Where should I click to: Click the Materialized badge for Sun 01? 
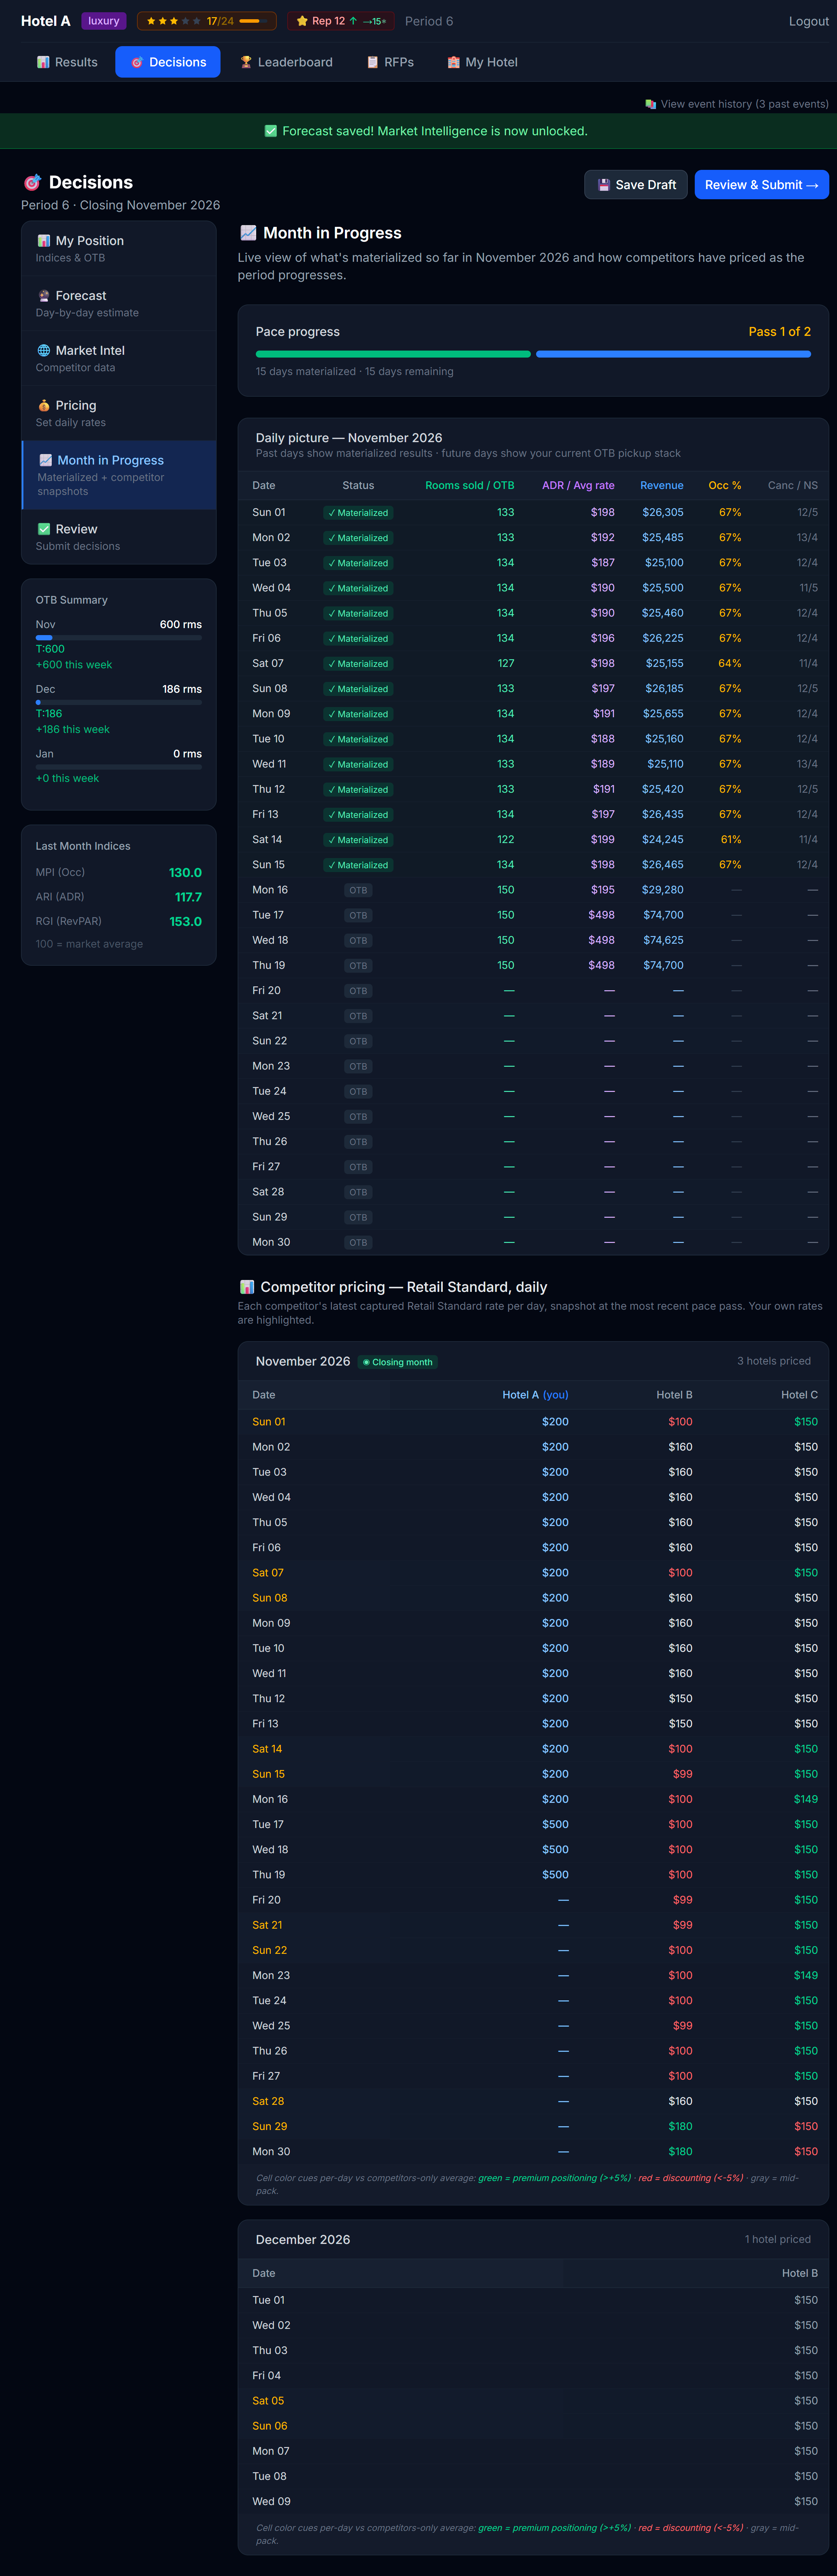coord(358,513)
